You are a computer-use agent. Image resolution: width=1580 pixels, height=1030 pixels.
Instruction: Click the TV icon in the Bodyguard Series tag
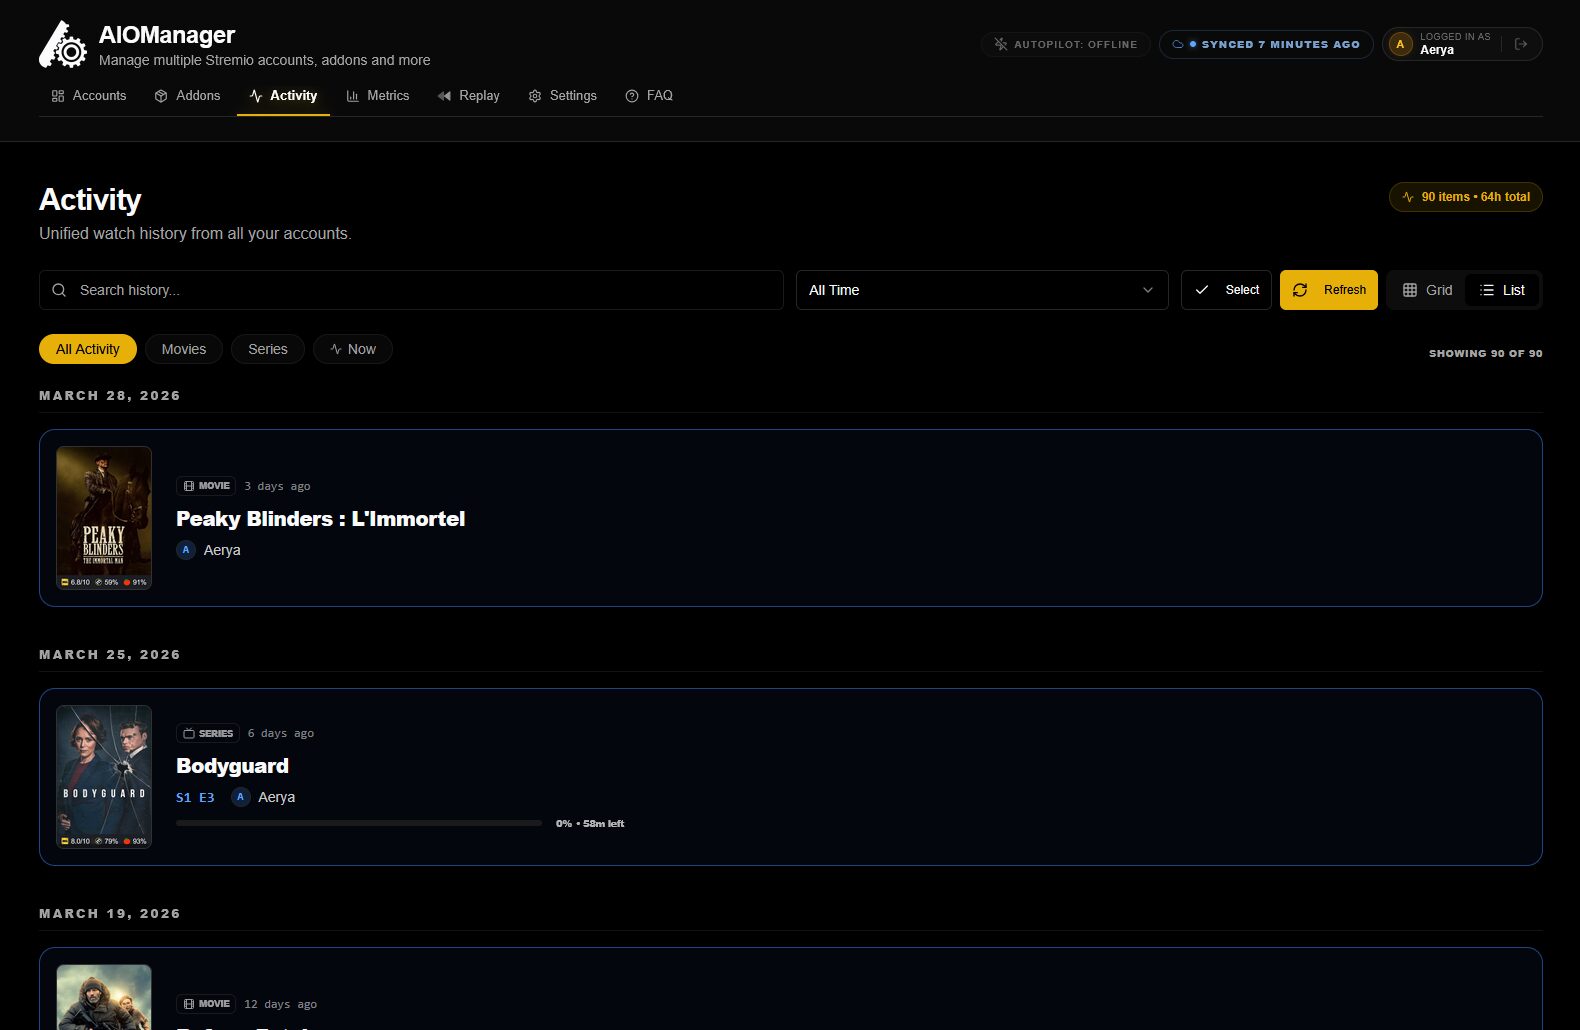tap(189, 733)
